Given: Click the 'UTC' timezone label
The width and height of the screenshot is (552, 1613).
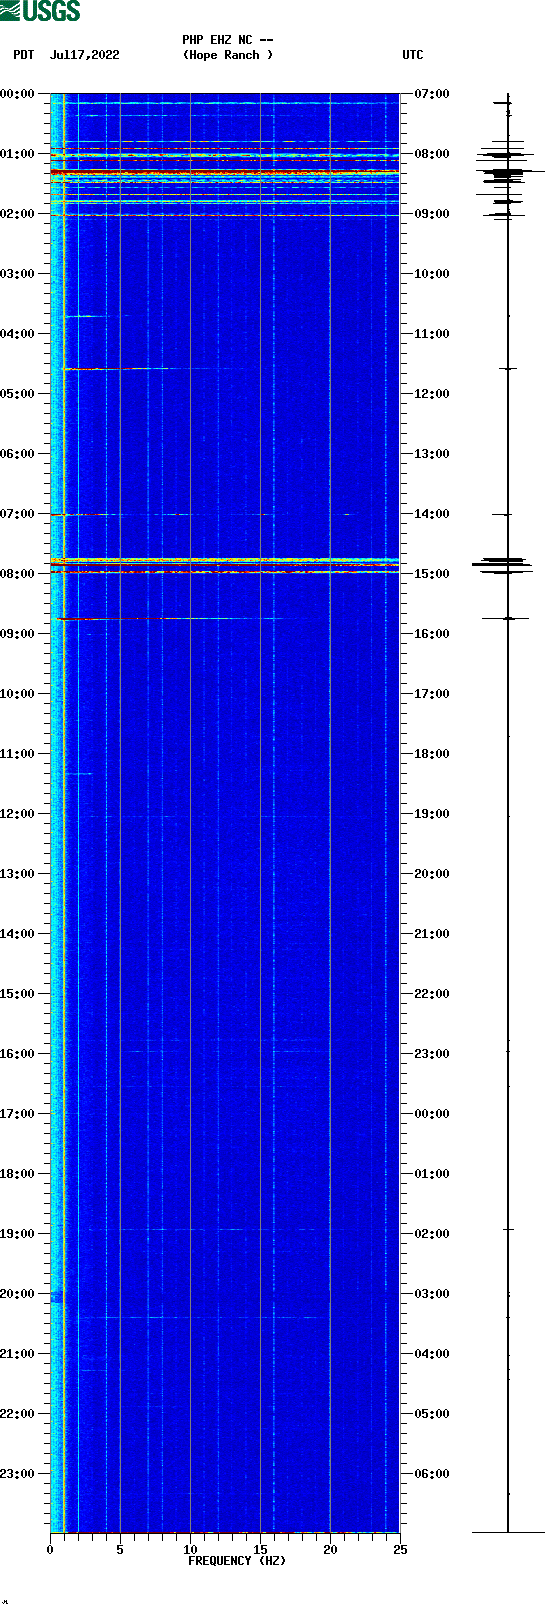Looking at the screenshot, I should (x=413, y=55).
